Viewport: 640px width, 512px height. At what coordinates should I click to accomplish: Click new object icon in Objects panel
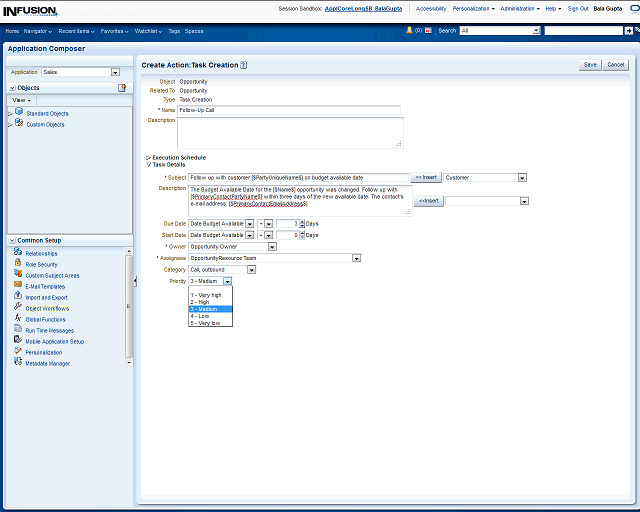tap(122, 88)
